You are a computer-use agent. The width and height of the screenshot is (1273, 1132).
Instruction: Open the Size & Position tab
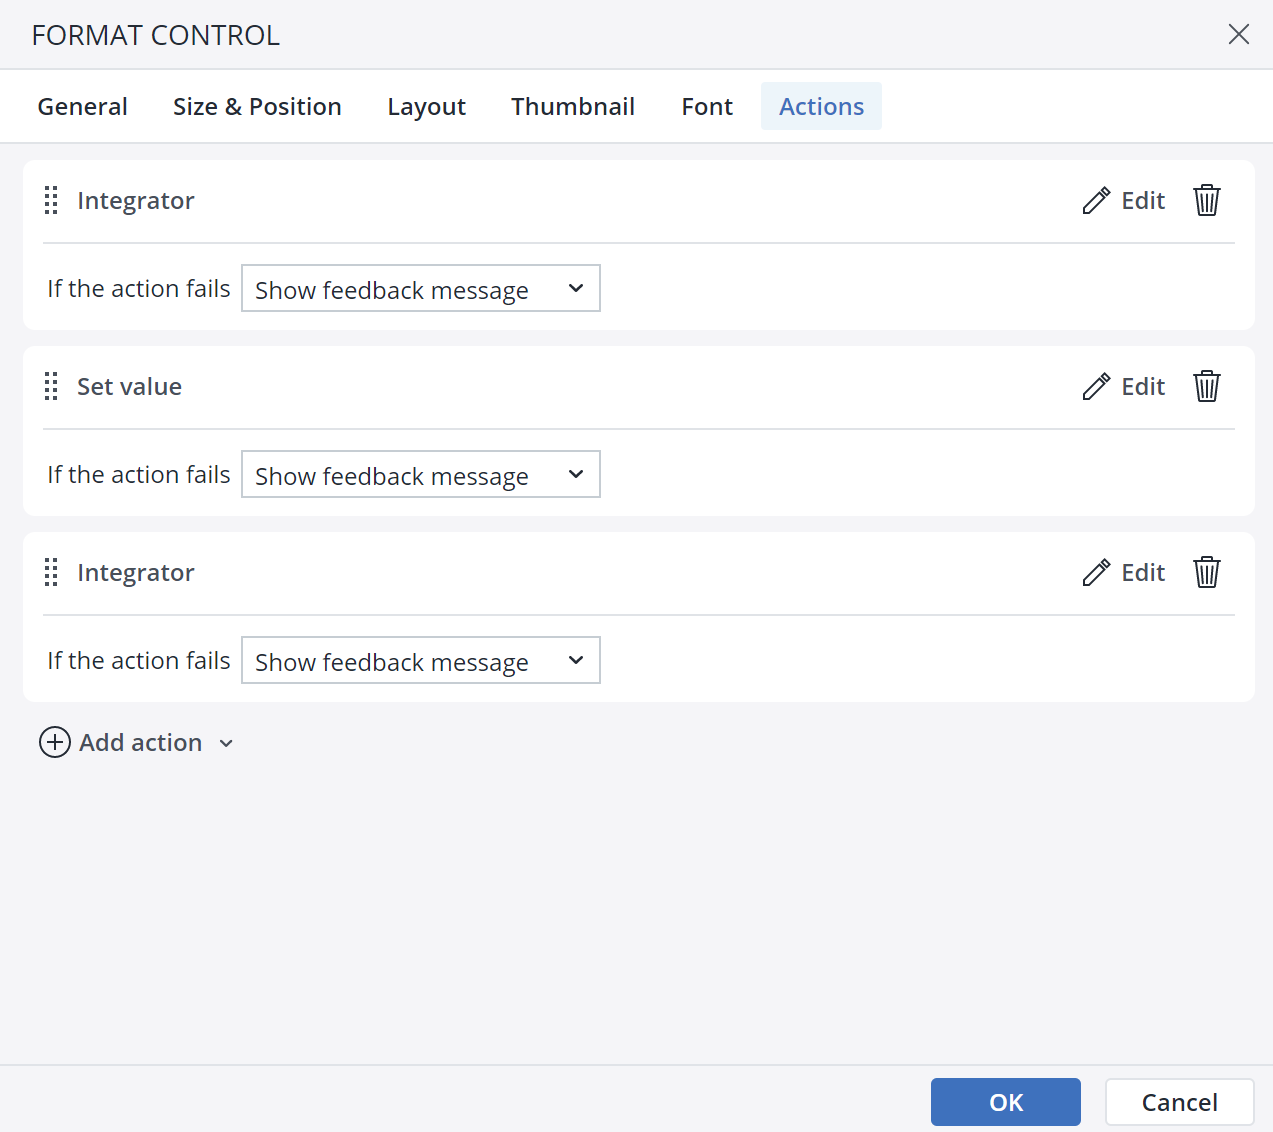[x=257, y=106]
